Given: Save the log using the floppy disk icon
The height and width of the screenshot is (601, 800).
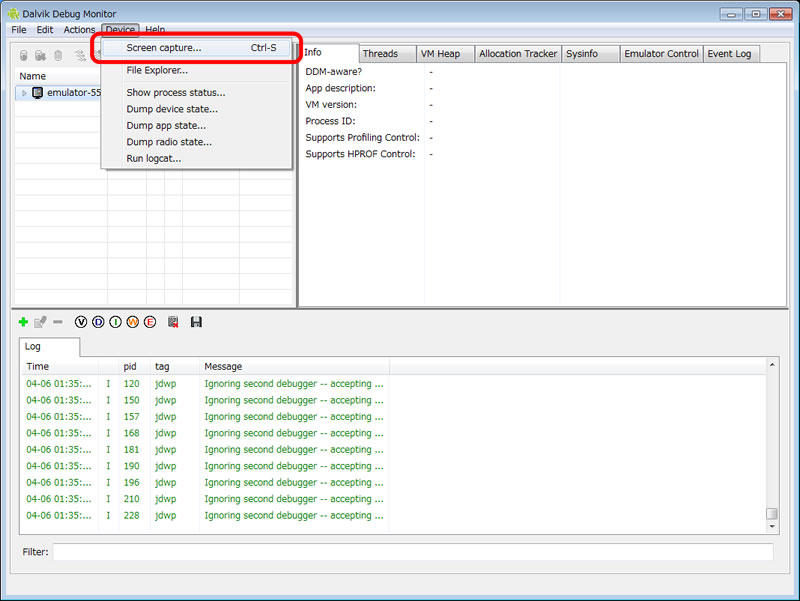Looking at the screenshot, I should pyautogui.click(x=196, y=322).
